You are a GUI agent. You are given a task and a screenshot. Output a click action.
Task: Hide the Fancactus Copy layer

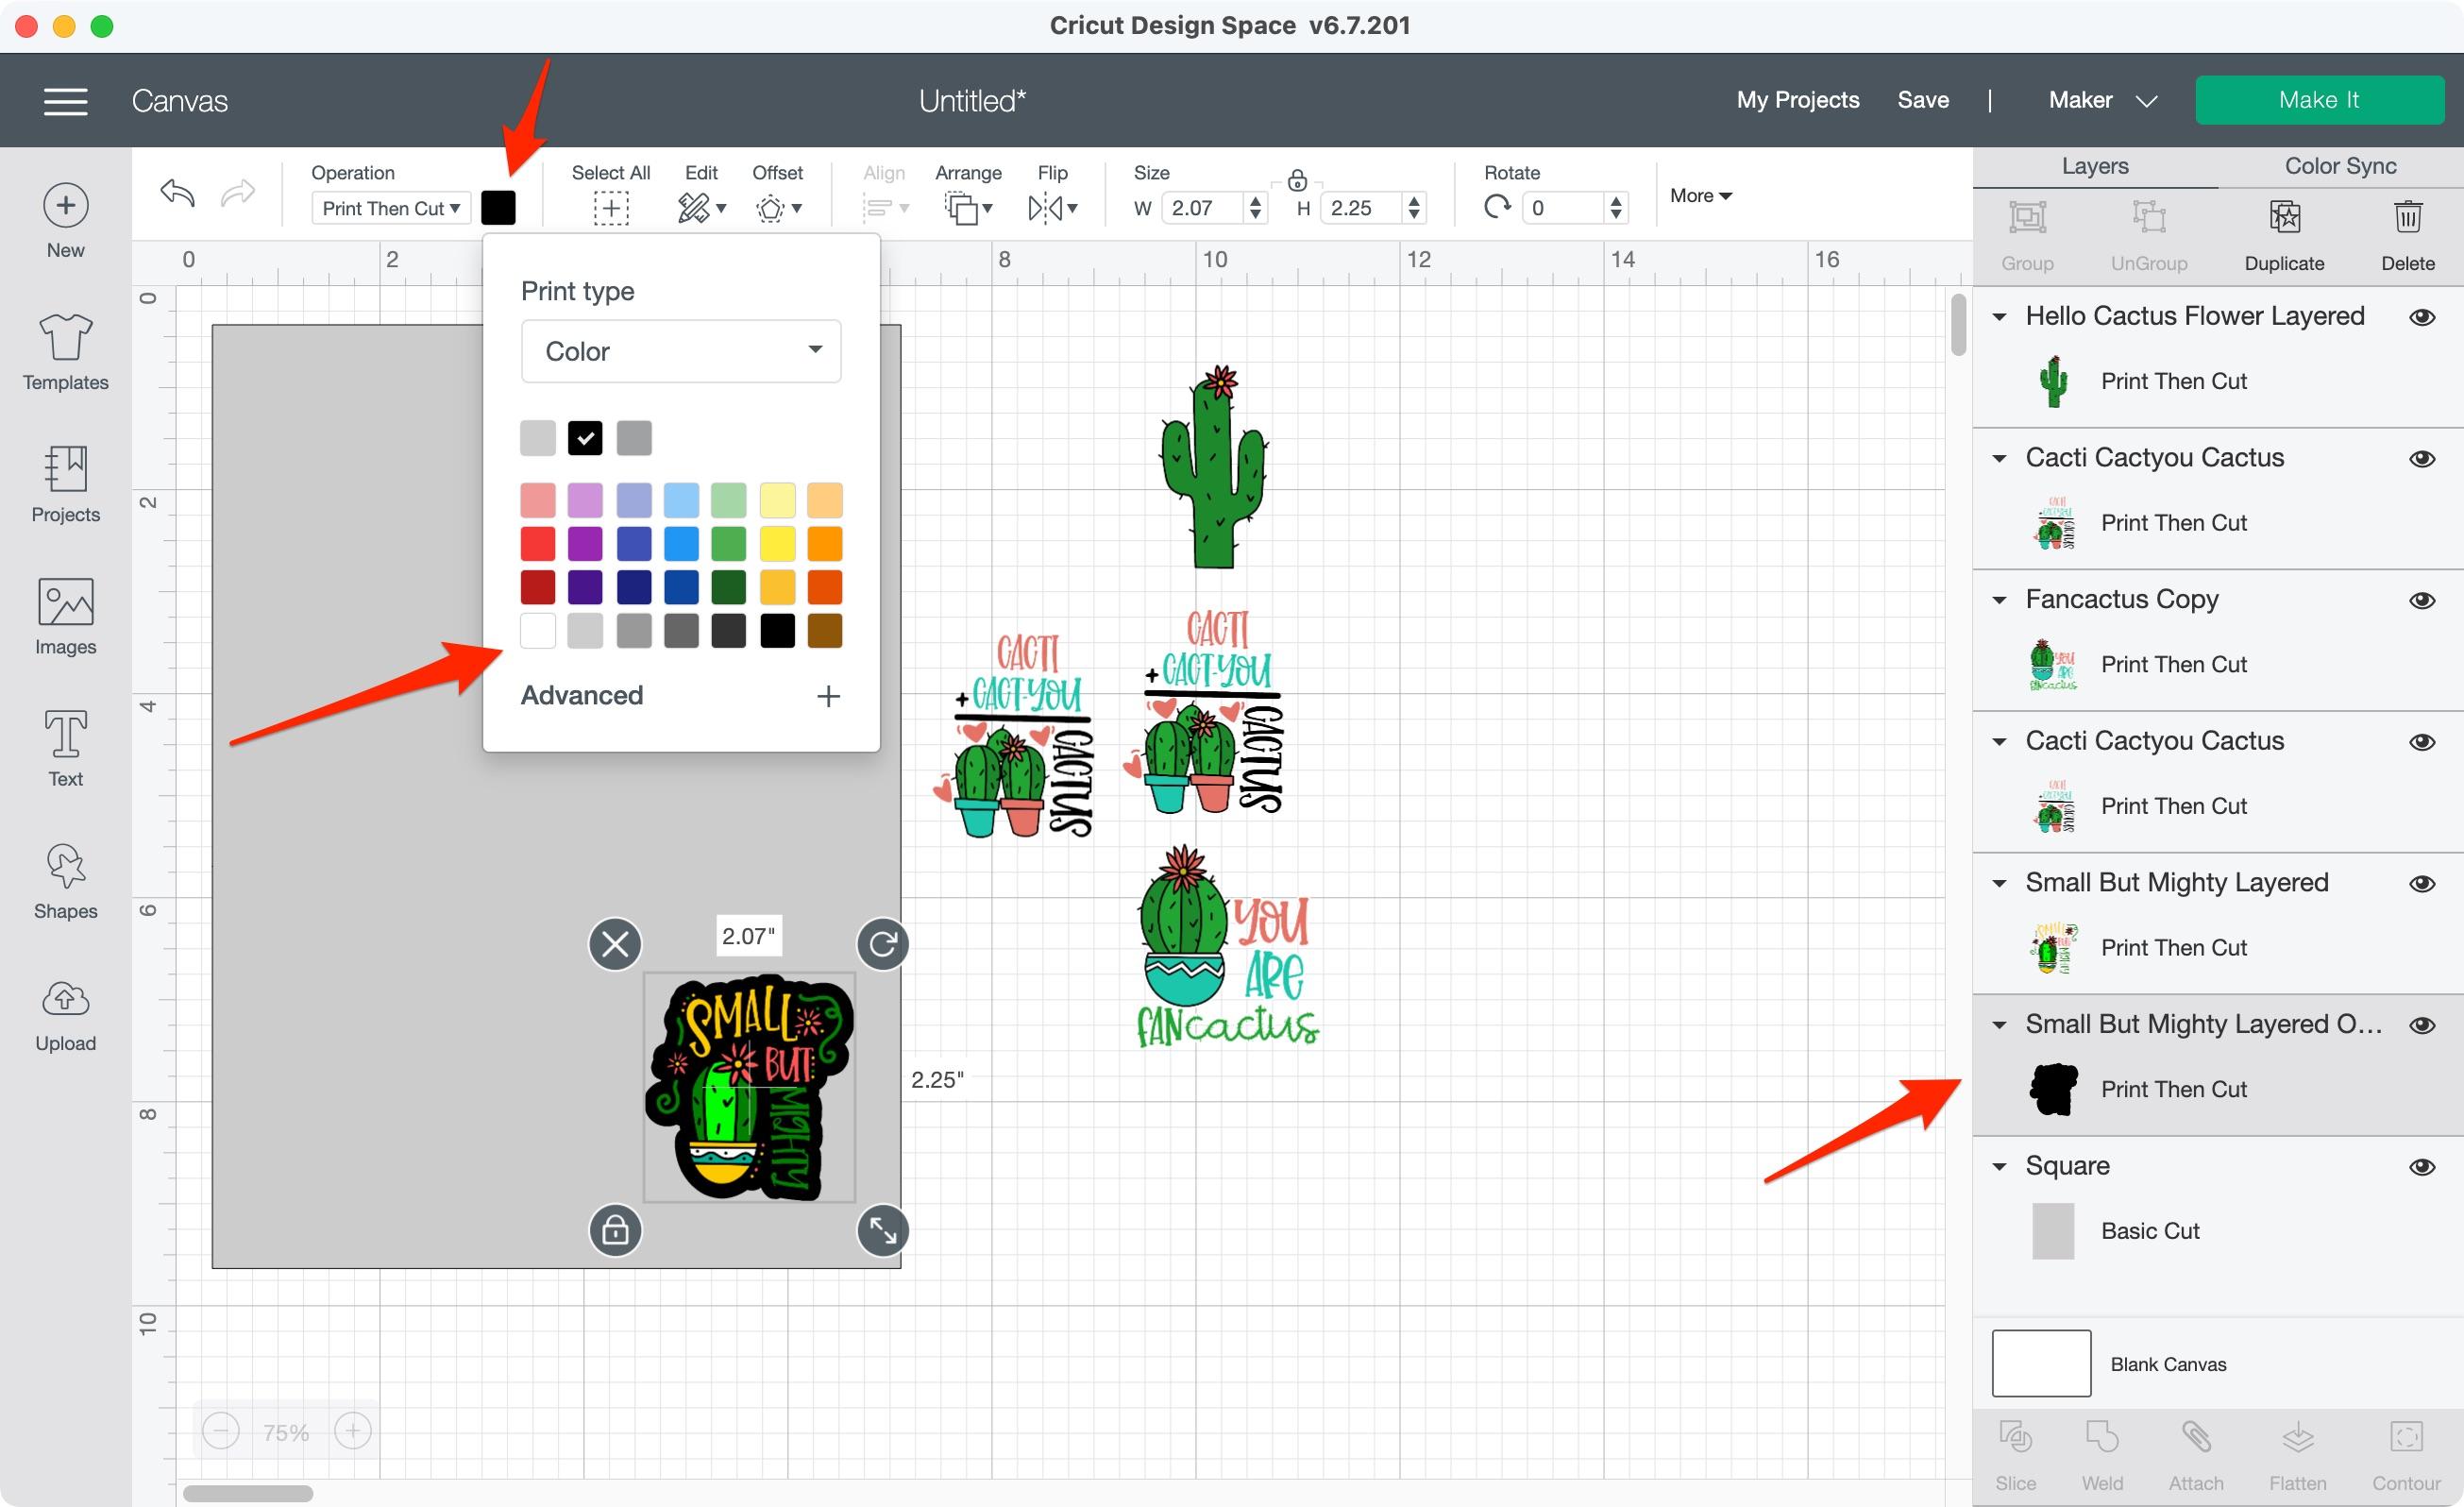(x=2421, y=600)
